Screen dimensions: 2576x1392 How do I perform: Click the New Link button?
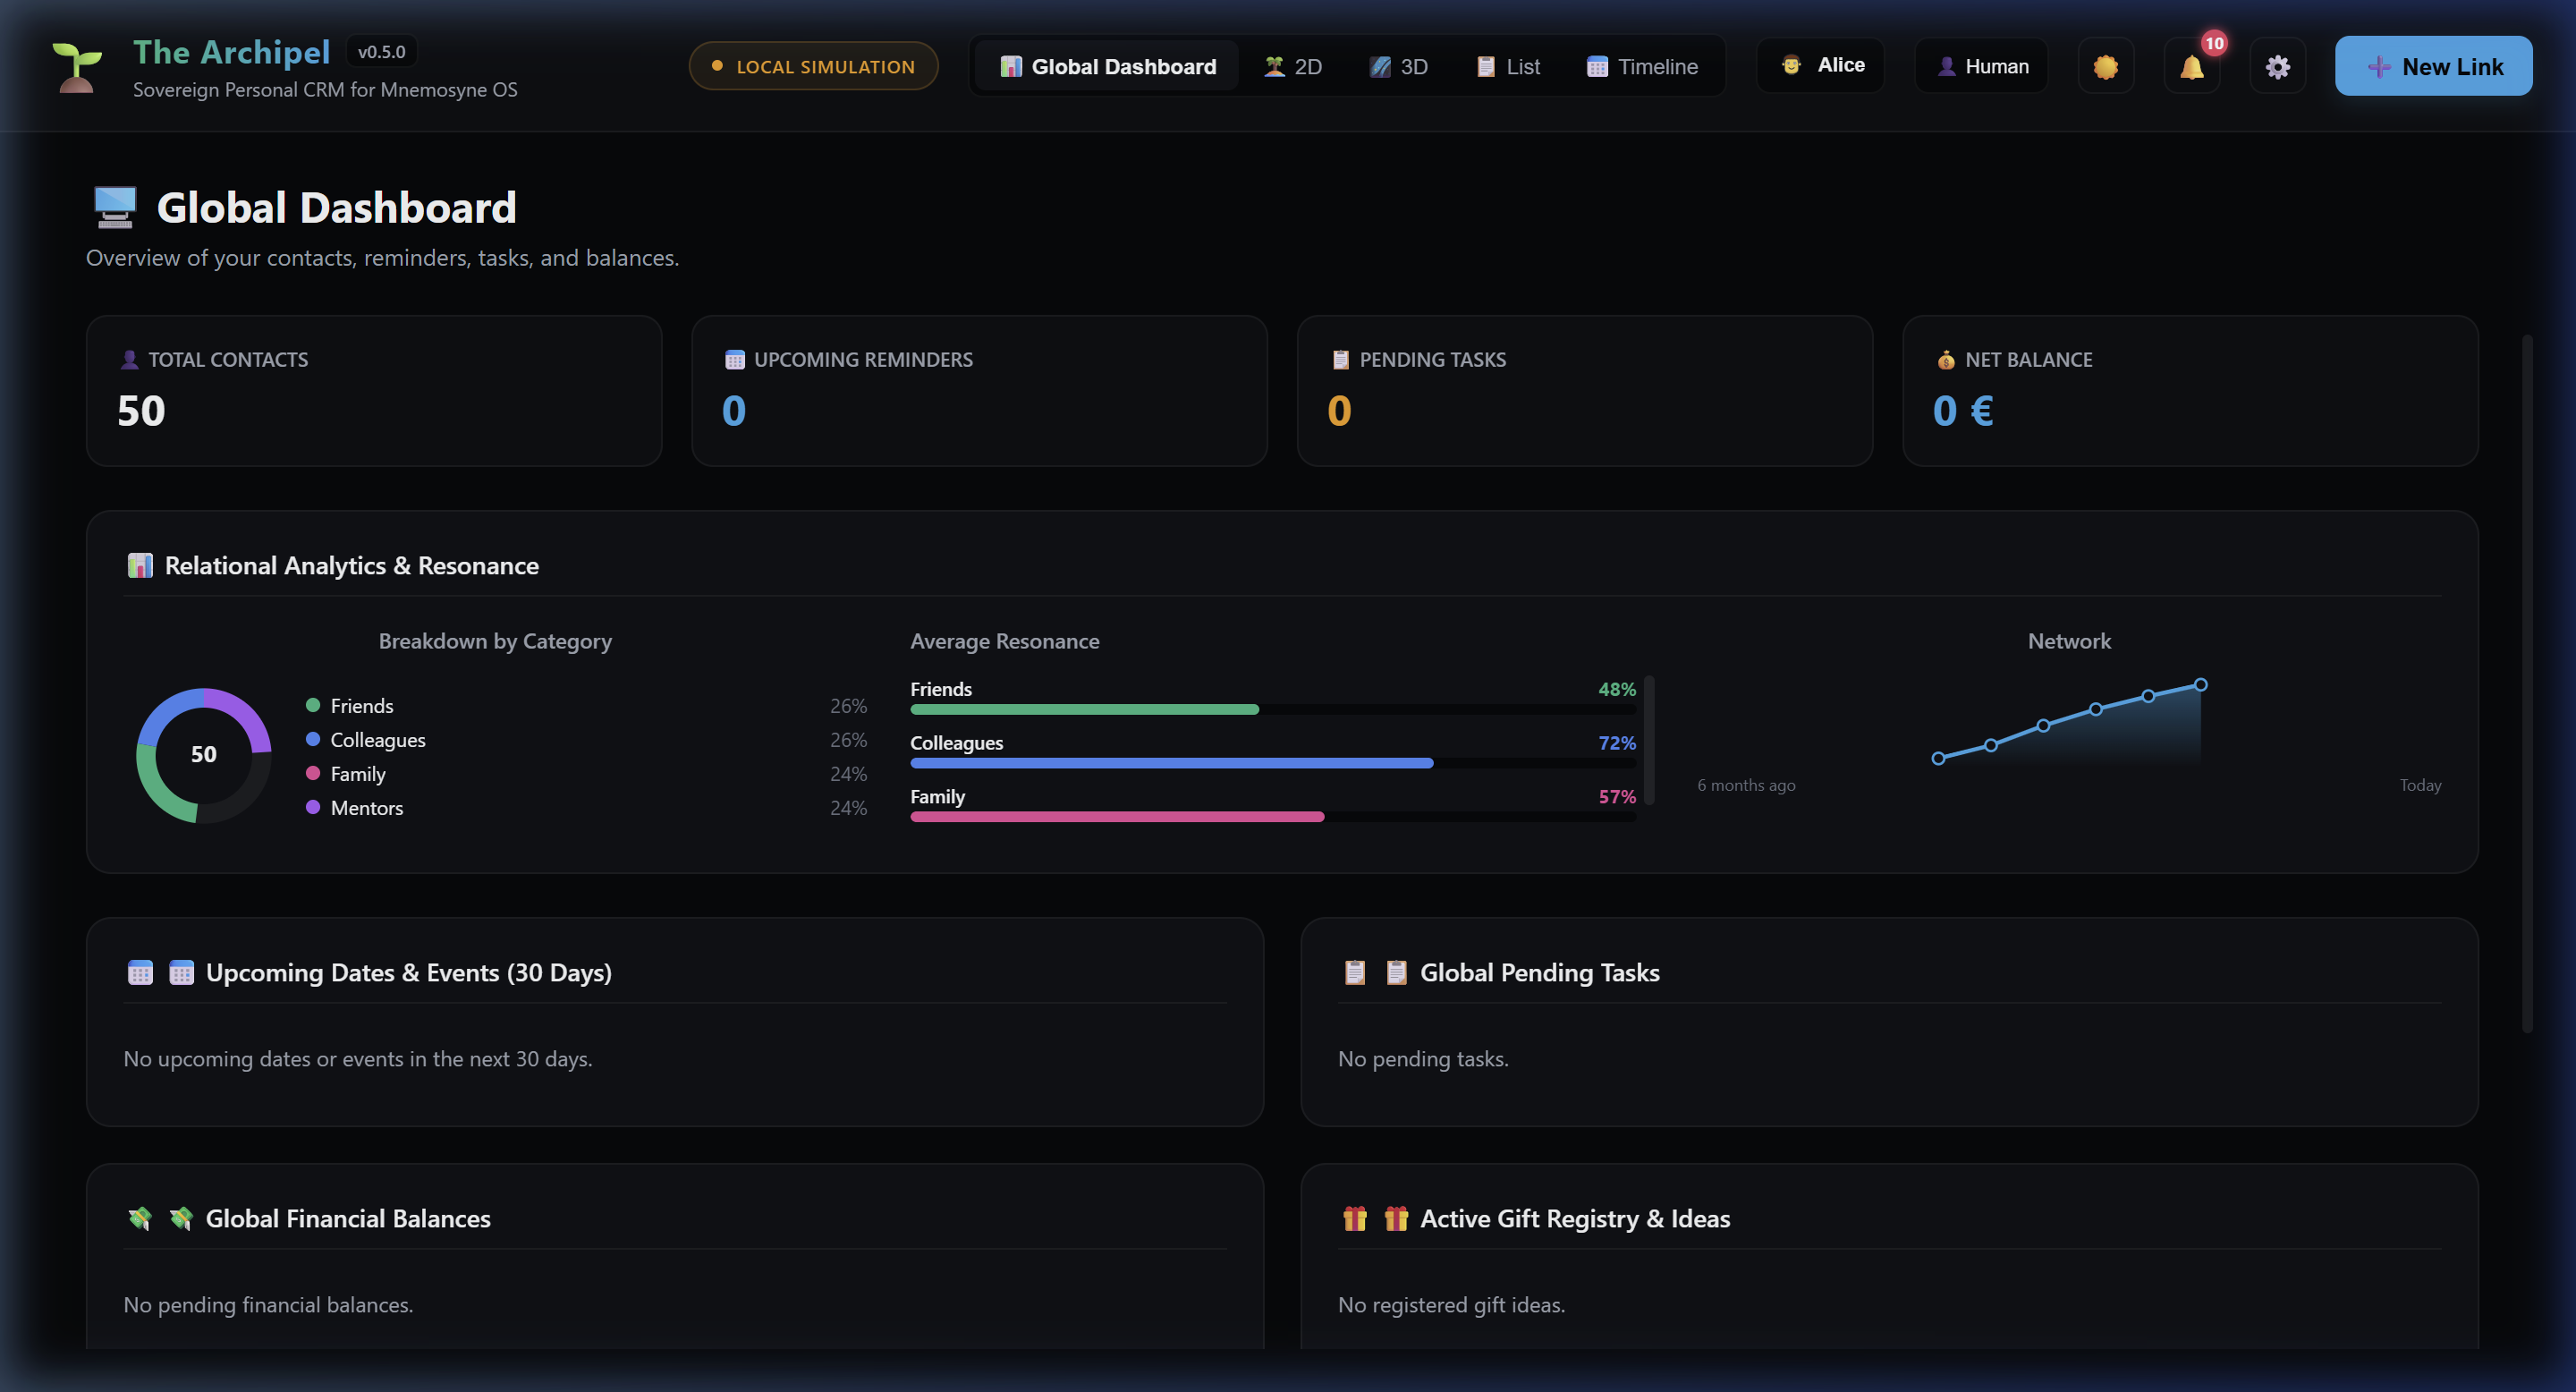click(2433, 66)
